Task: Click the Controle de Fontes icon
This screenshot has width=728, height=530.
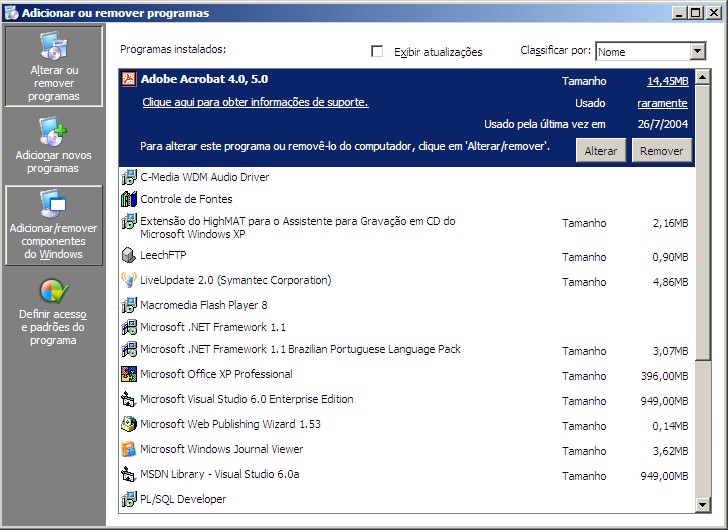Action: click(129, 199)
